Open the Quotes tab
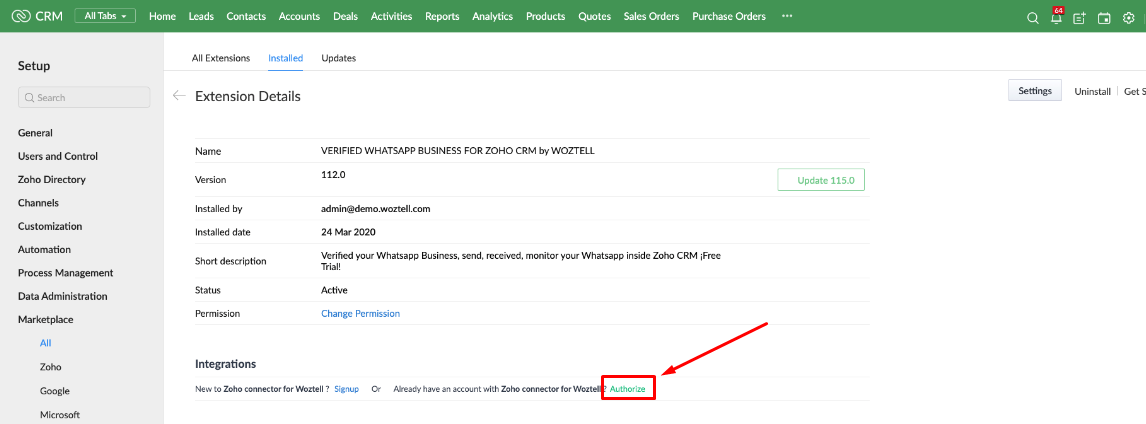The height and width of the screenshot is (424, 1146). (594, 16)
